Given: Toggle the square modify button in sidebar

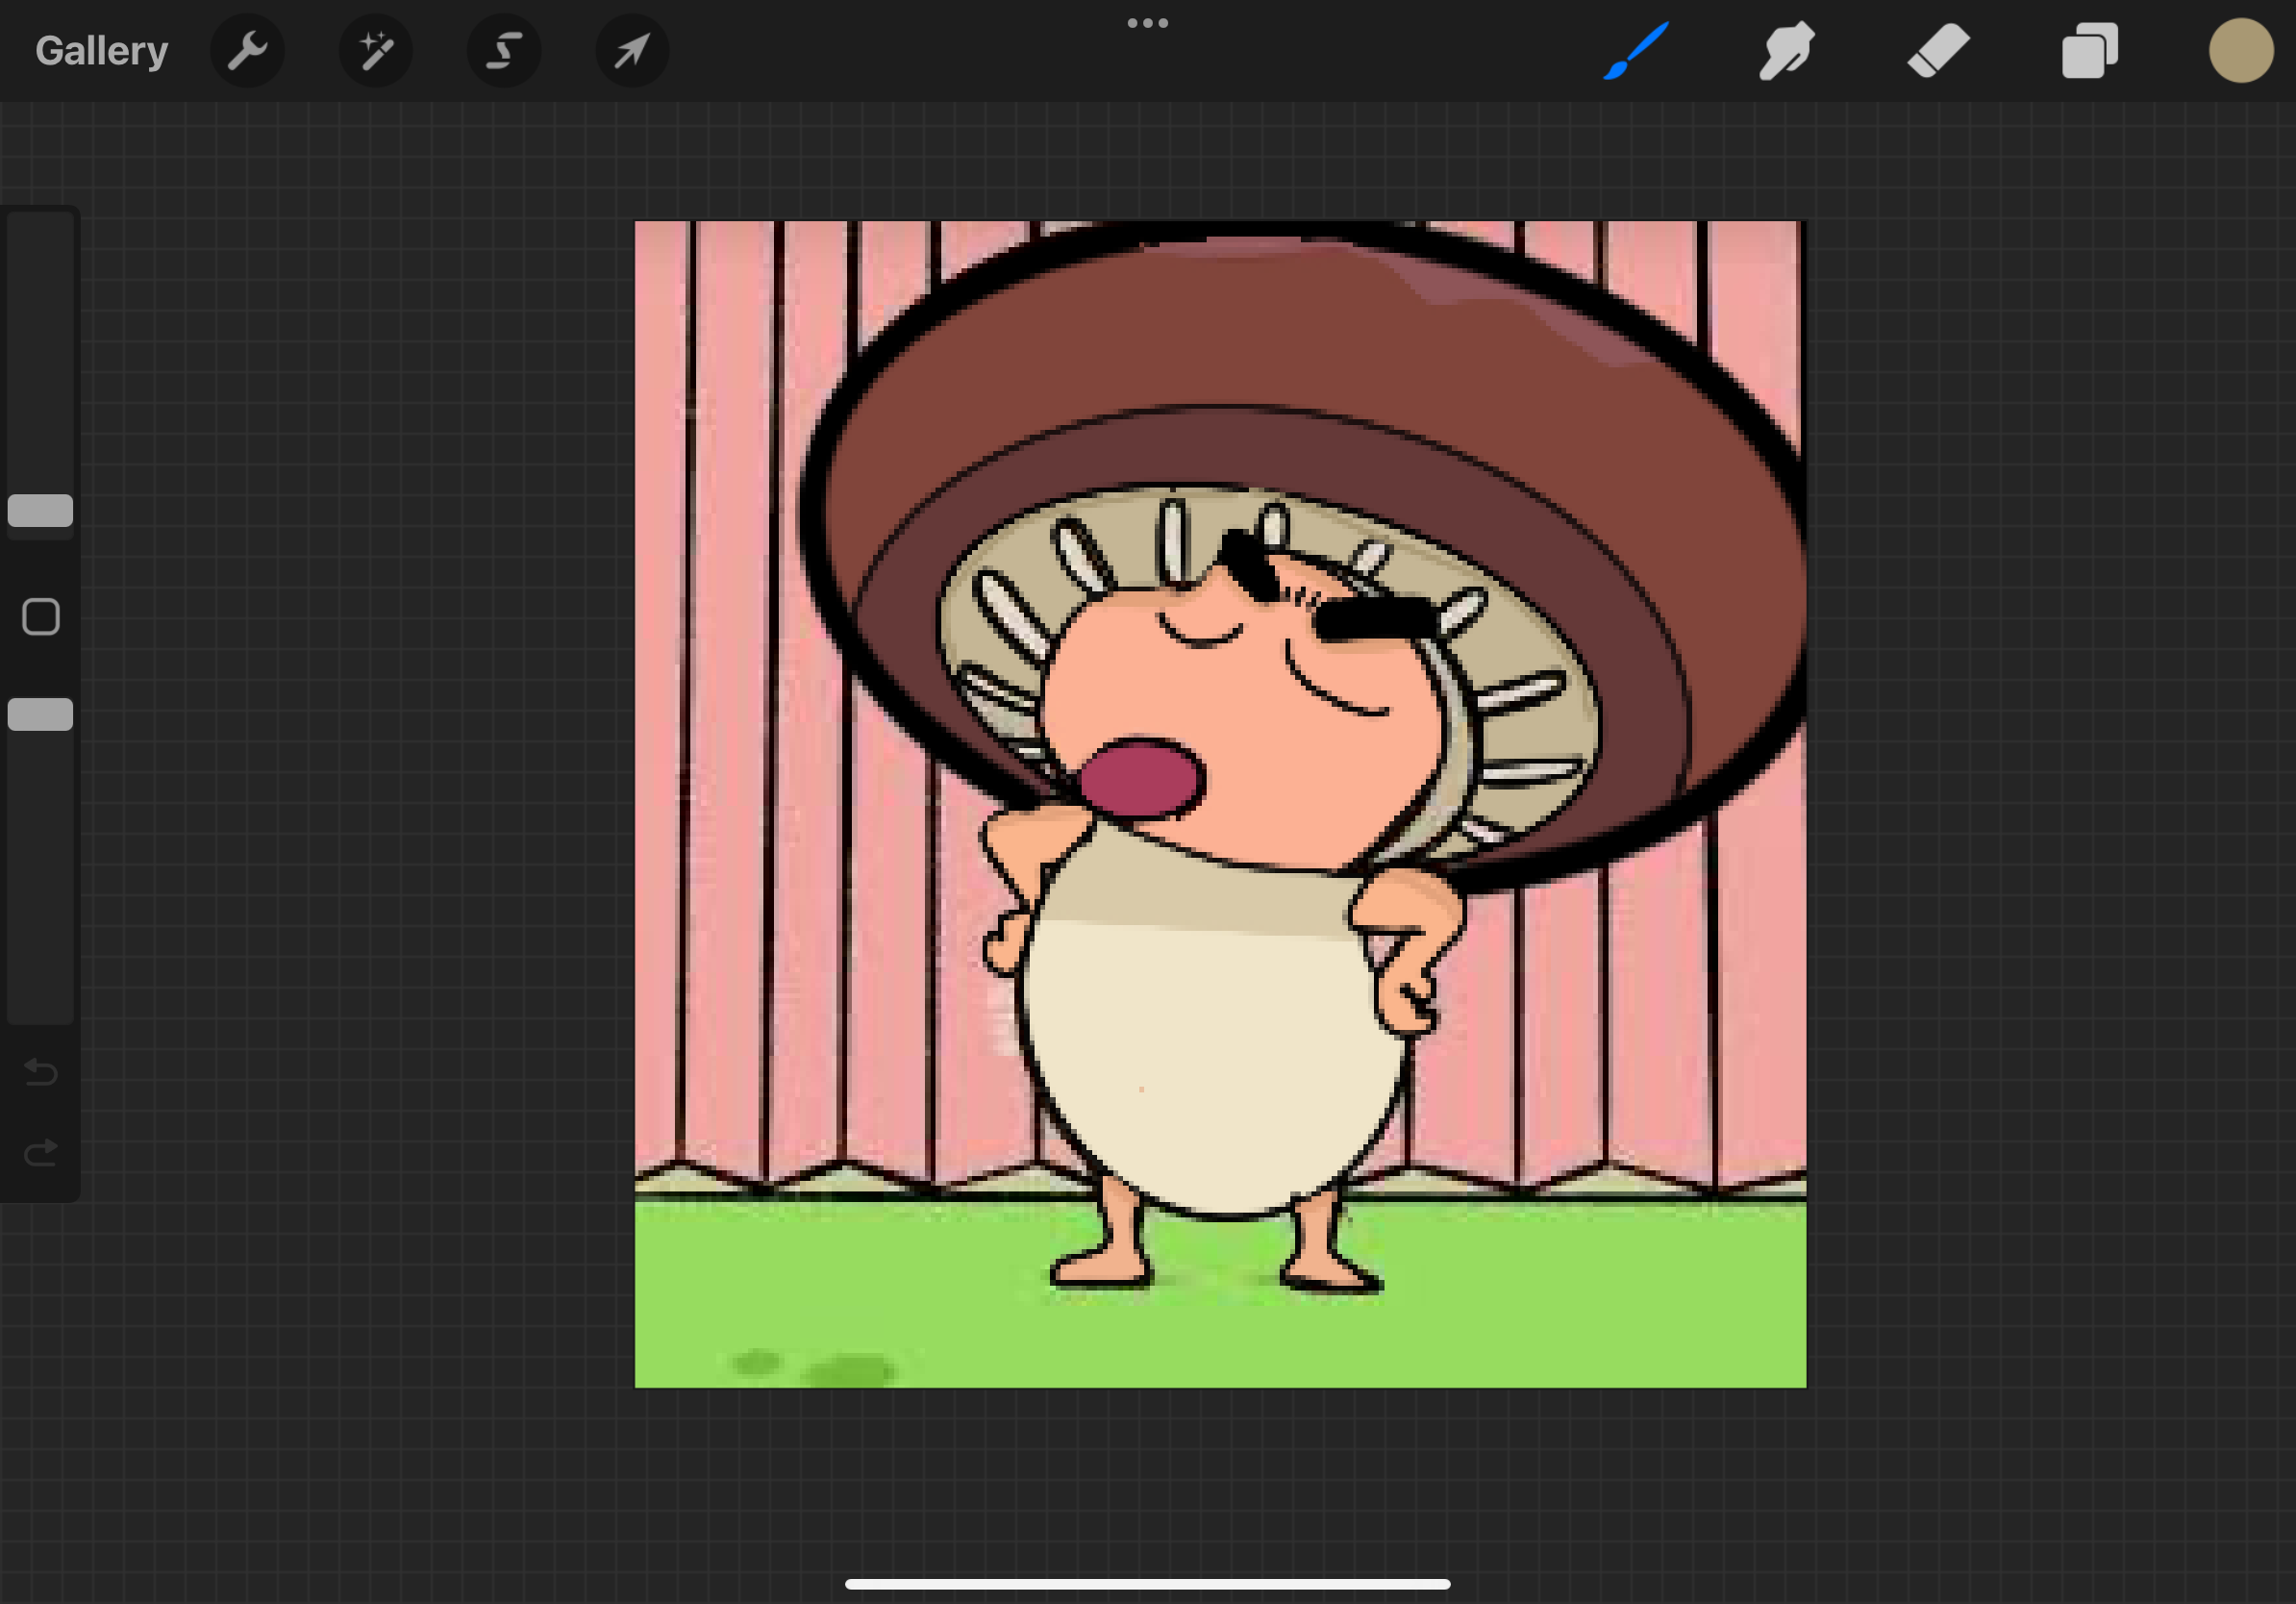Looking at the screenshot, I should (41, 617).
